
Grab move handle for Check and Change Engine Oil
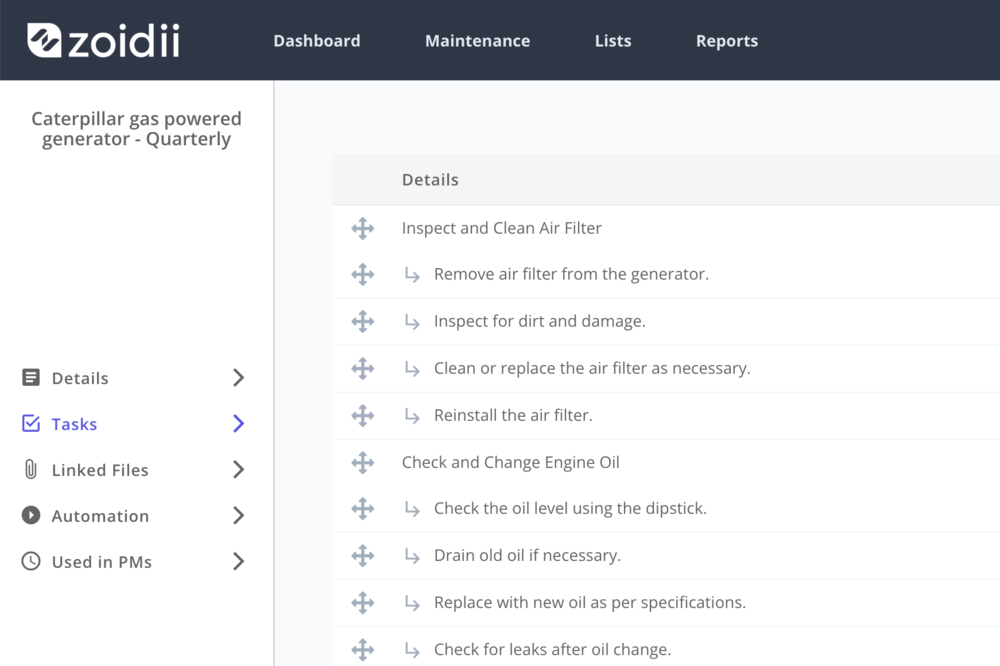tap(363, 462)
